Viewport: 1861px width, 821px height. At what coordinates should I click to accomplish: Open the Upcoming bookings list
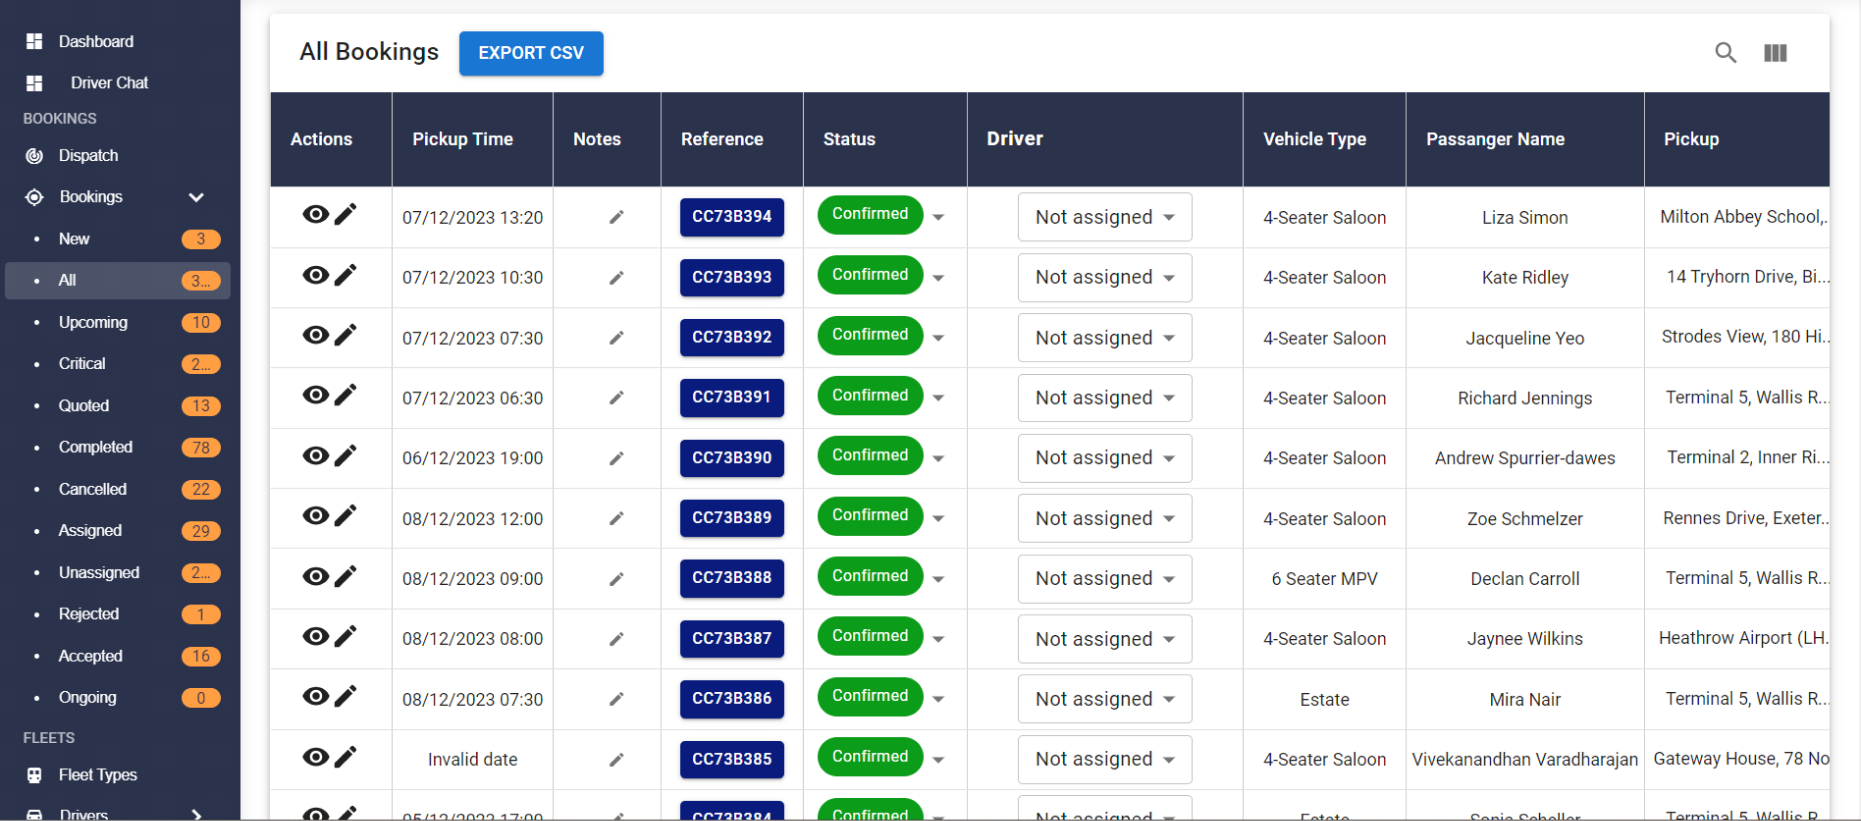click(93, 322)
